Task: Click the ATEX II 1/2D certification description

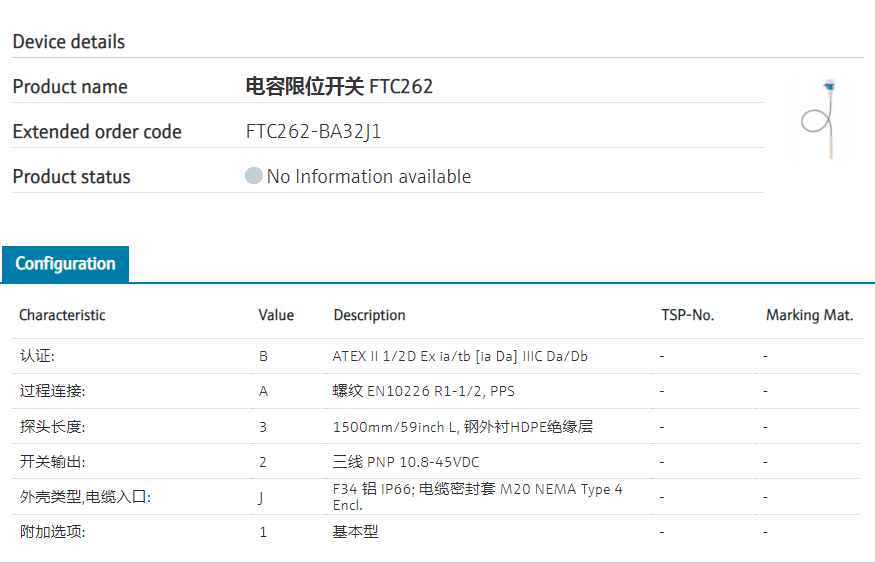Action: 460,356
